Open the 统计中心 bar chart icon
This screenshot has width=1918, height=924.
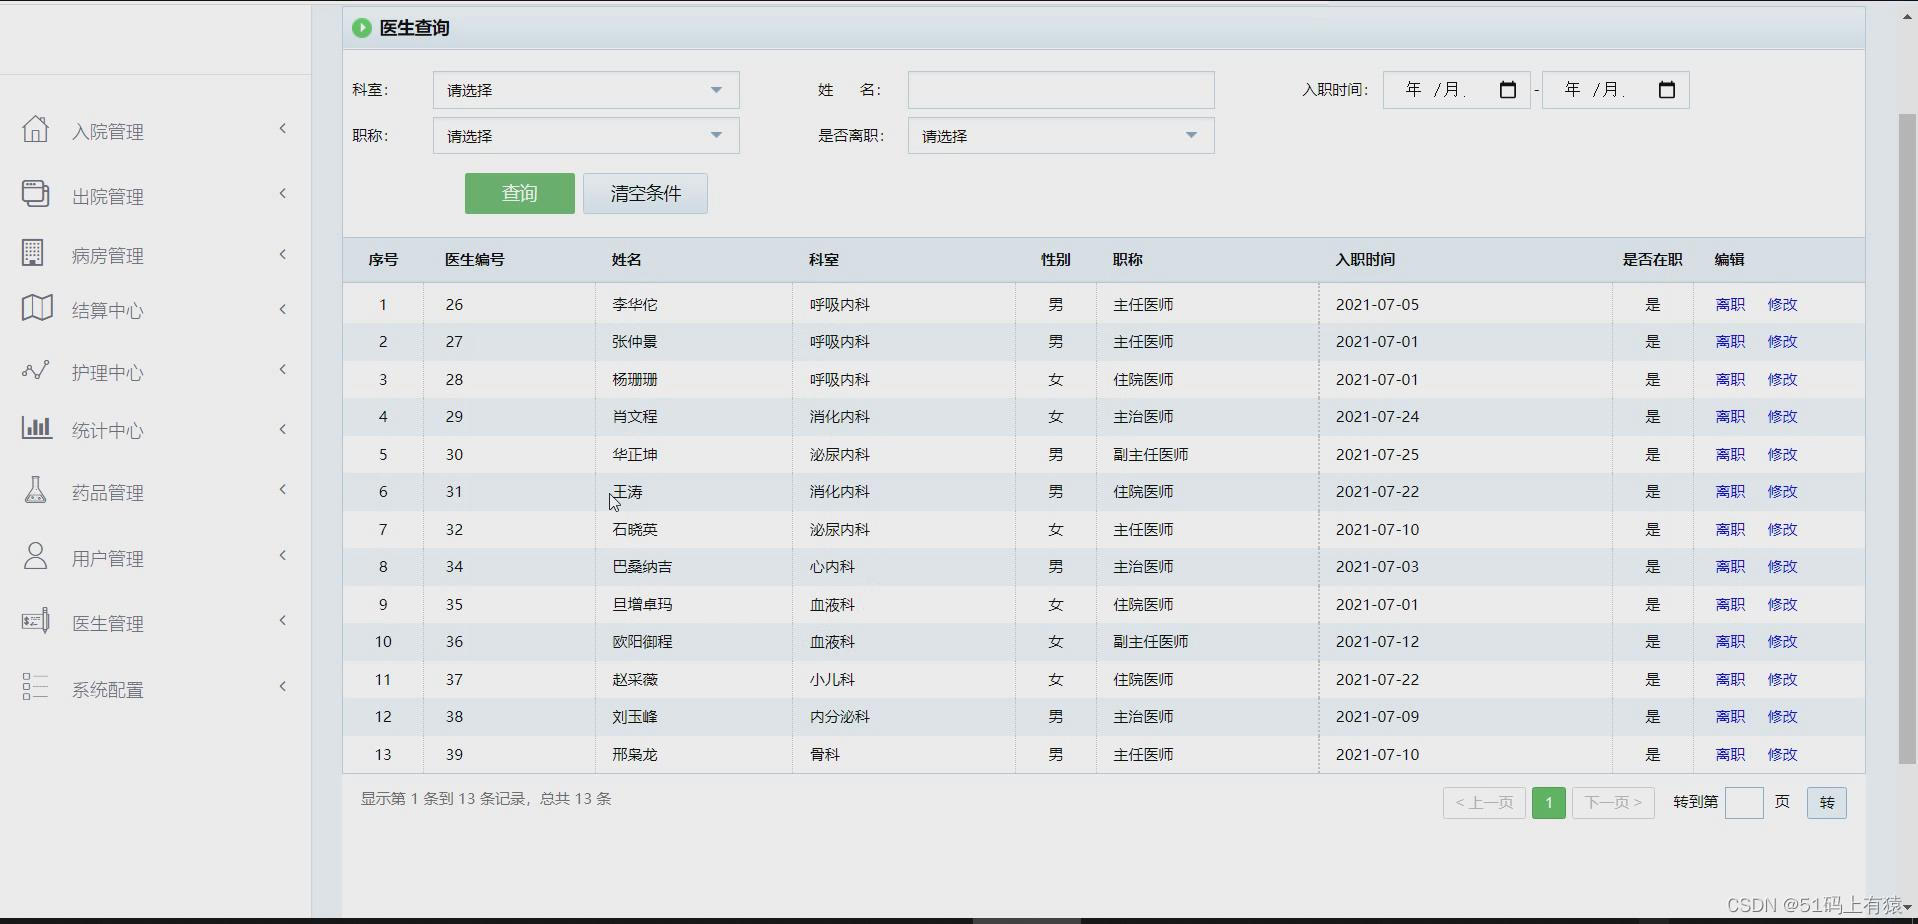point(36,428)
